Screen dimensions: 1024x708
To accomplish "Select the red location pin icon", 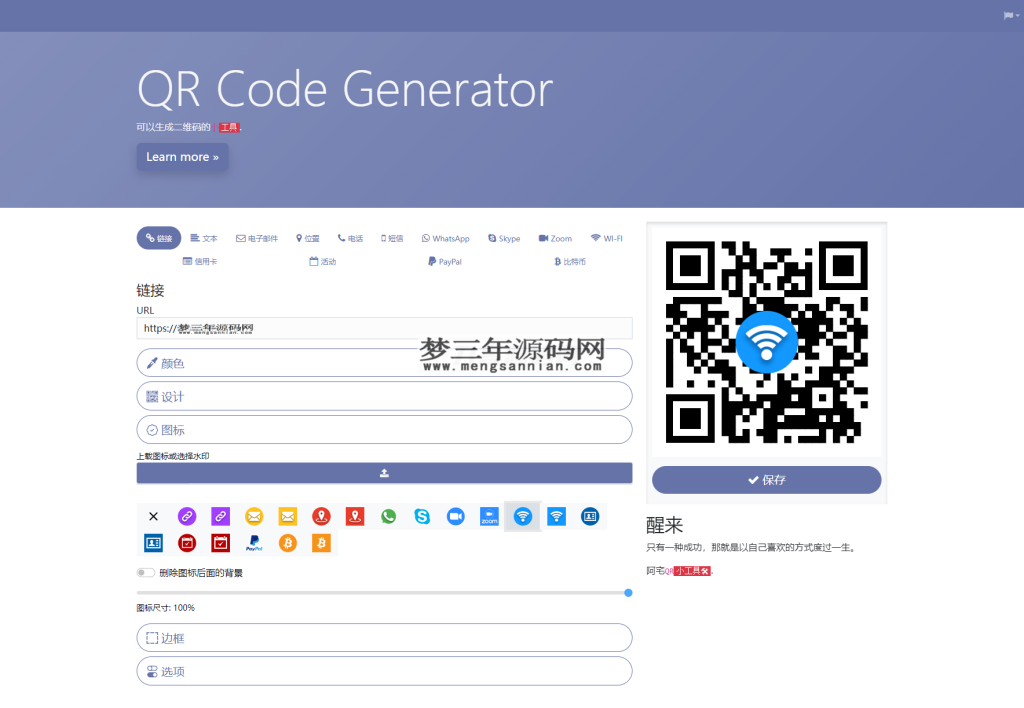I will (x=321, y=517).
